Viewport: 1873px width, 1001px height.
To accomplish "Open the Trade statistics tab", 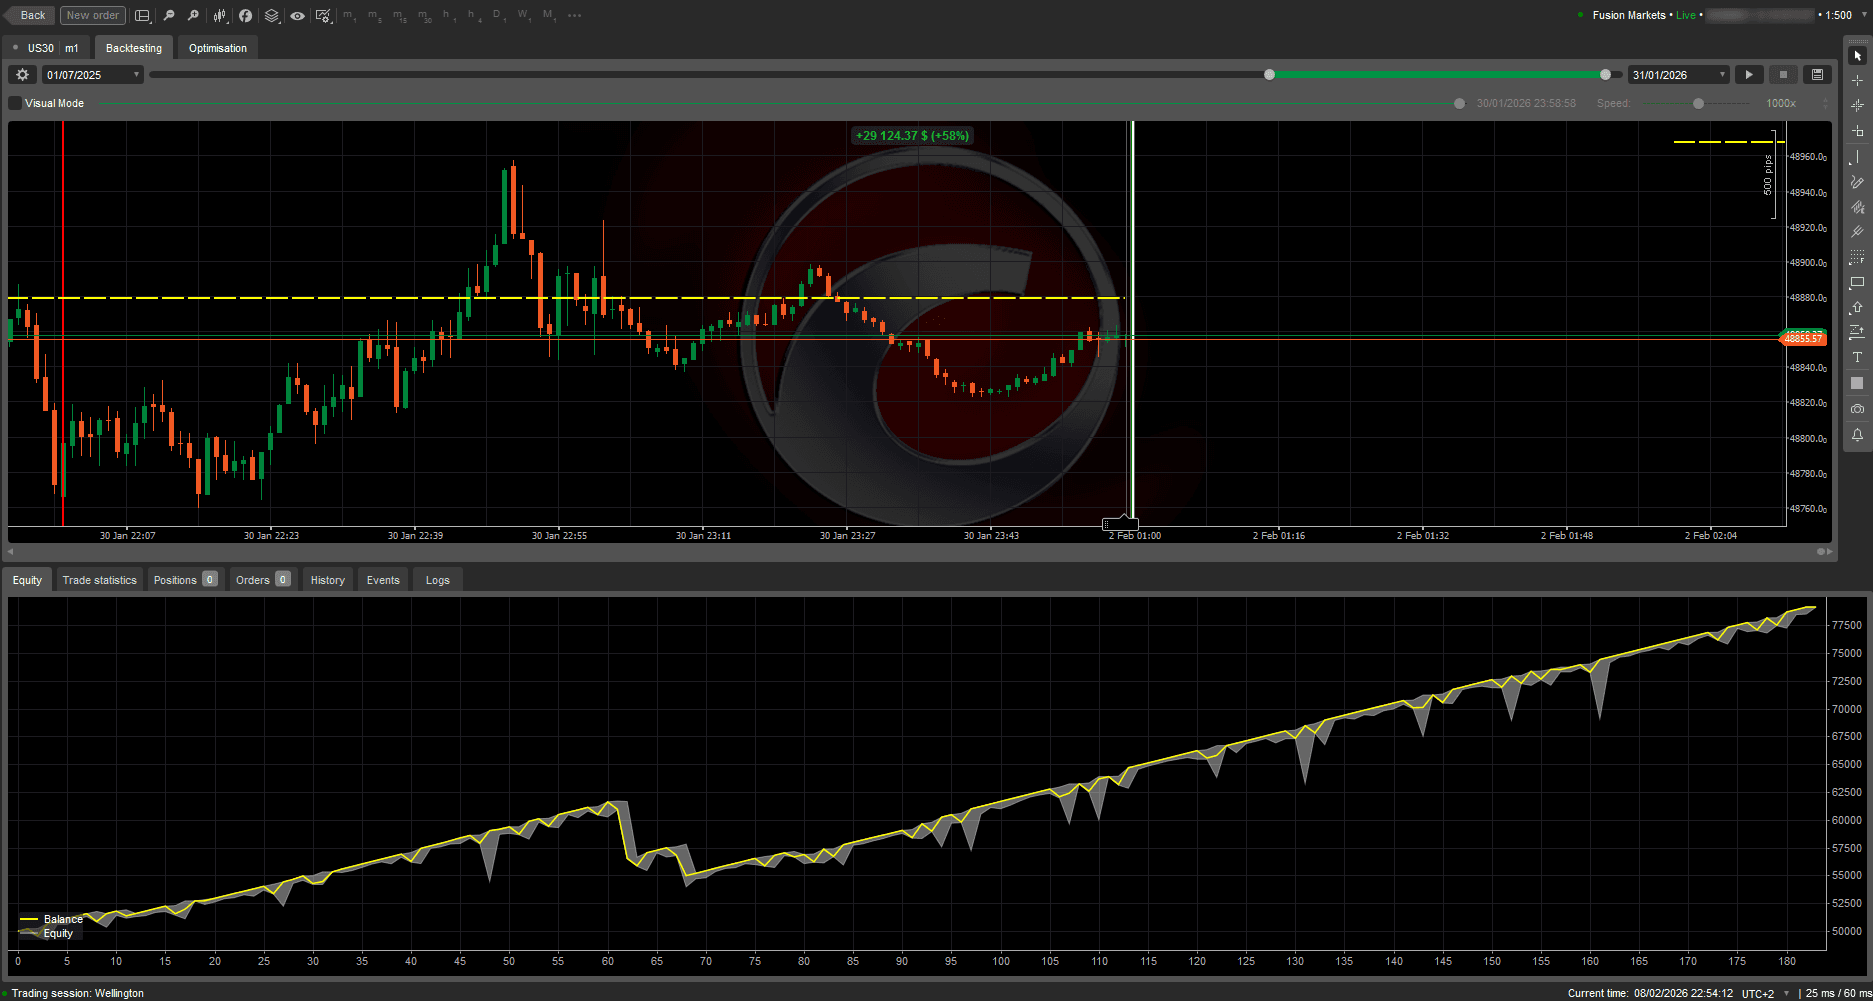I will [99, 579].
